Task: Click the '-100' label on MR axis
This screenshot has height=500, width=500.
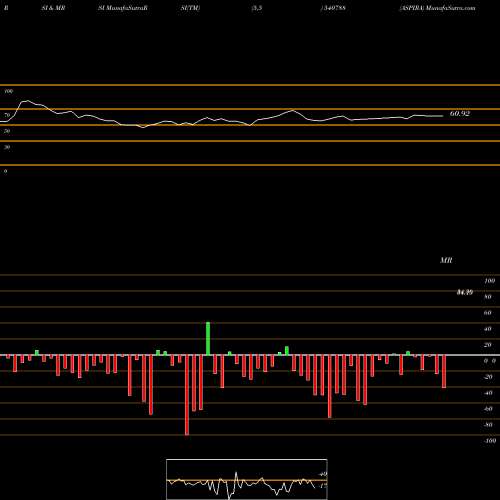Action: pyautogui.click(x=490, y=441)
